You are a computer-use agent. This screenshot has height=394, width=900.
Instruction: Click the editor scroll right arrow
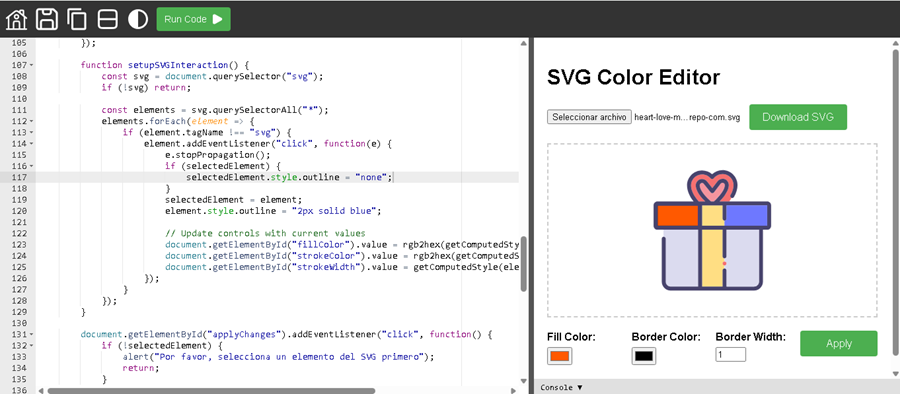514,391
